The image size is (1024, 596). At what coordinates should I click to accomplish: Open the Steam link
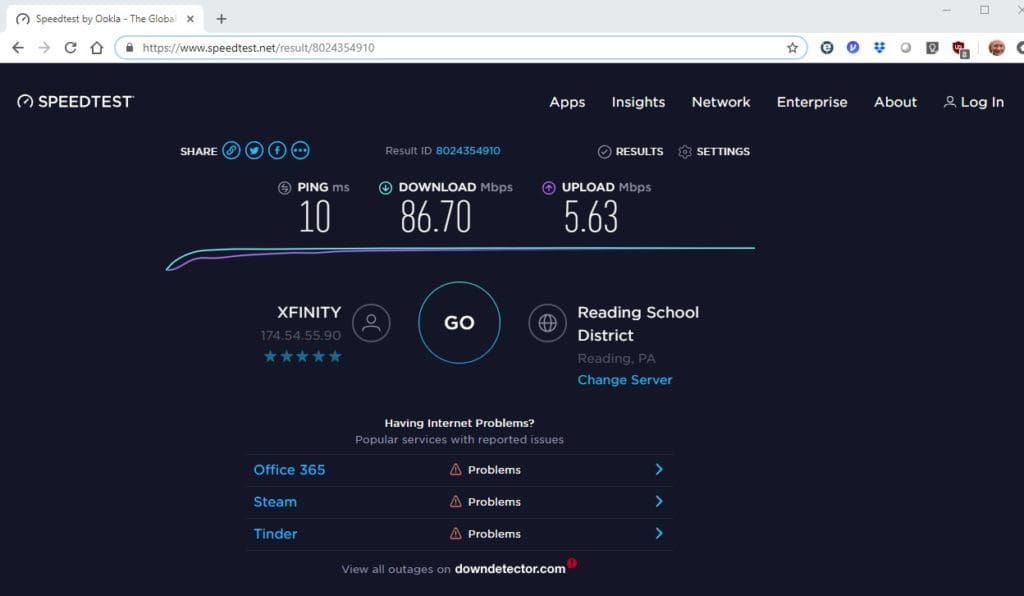(275, 502)
